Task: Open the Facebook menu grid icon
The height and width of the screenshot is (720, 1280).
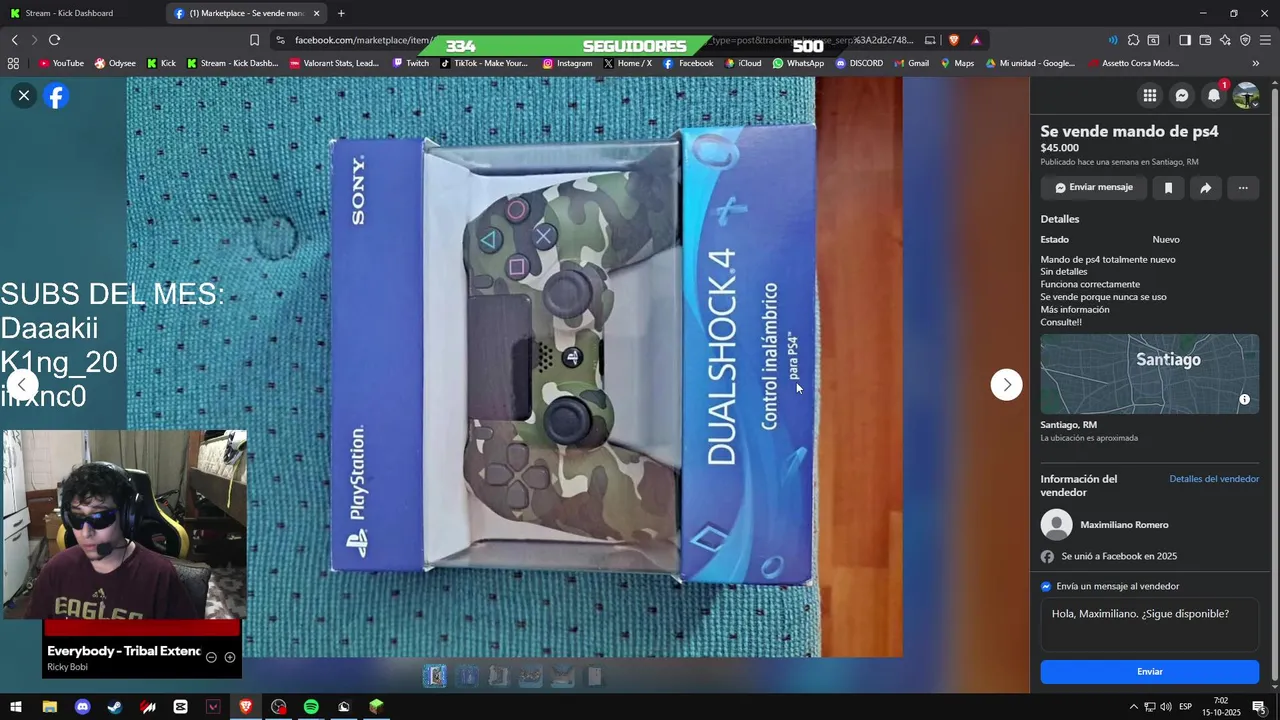Action: (x=1150, y=96)
